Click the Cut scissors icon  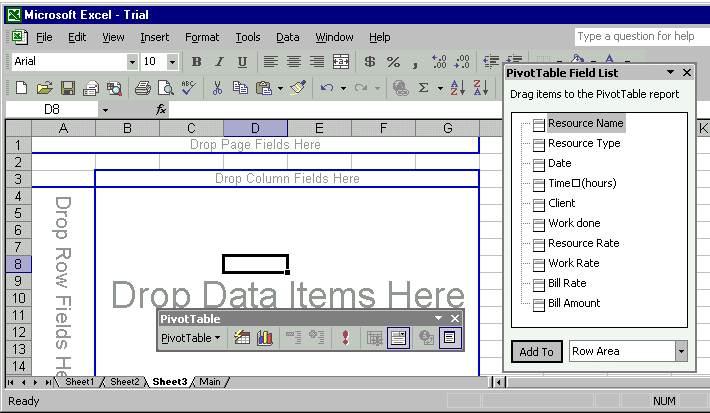(217, 88)
